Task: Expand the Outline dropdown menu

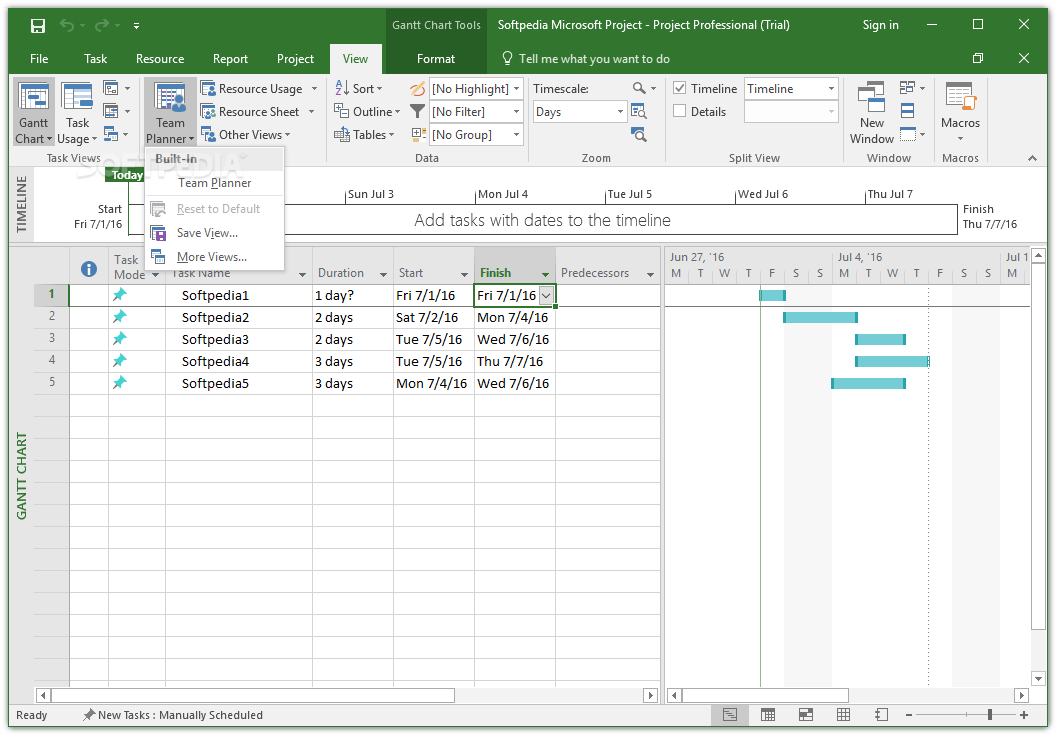Action: tap(367, 112)
